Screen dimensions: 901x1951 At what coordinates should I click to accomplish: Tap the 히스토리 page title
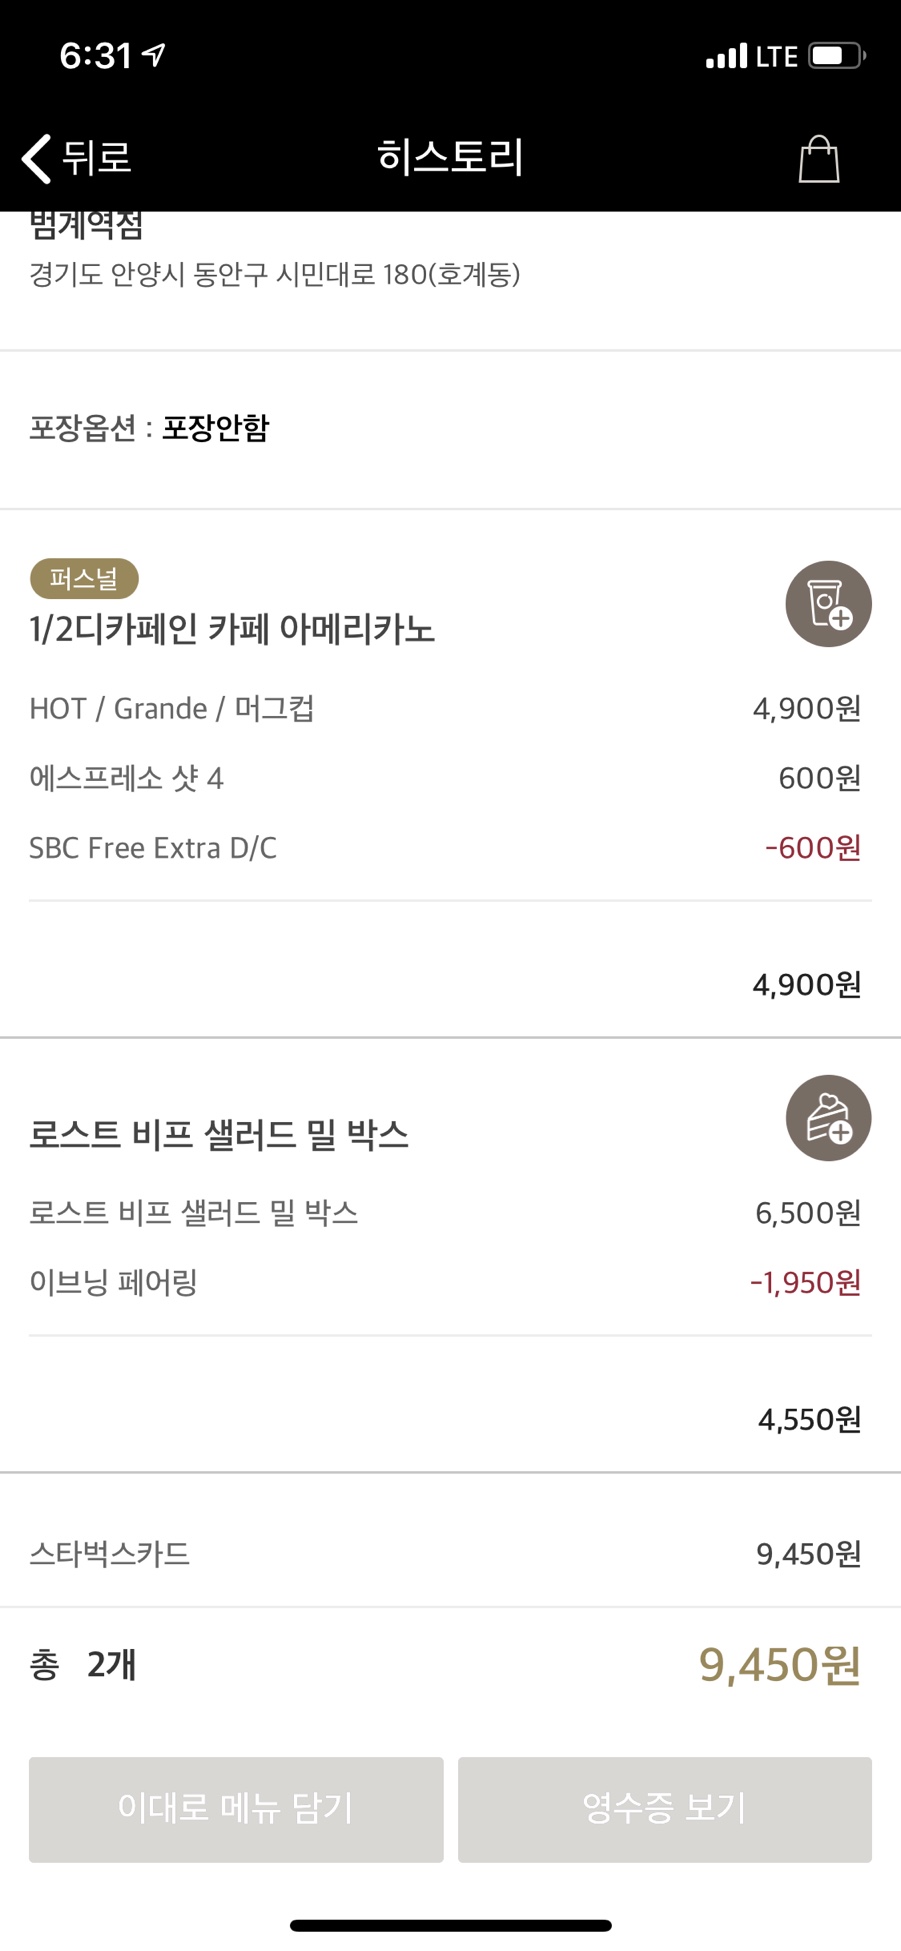pyautogui.click(x=450, y=157)
